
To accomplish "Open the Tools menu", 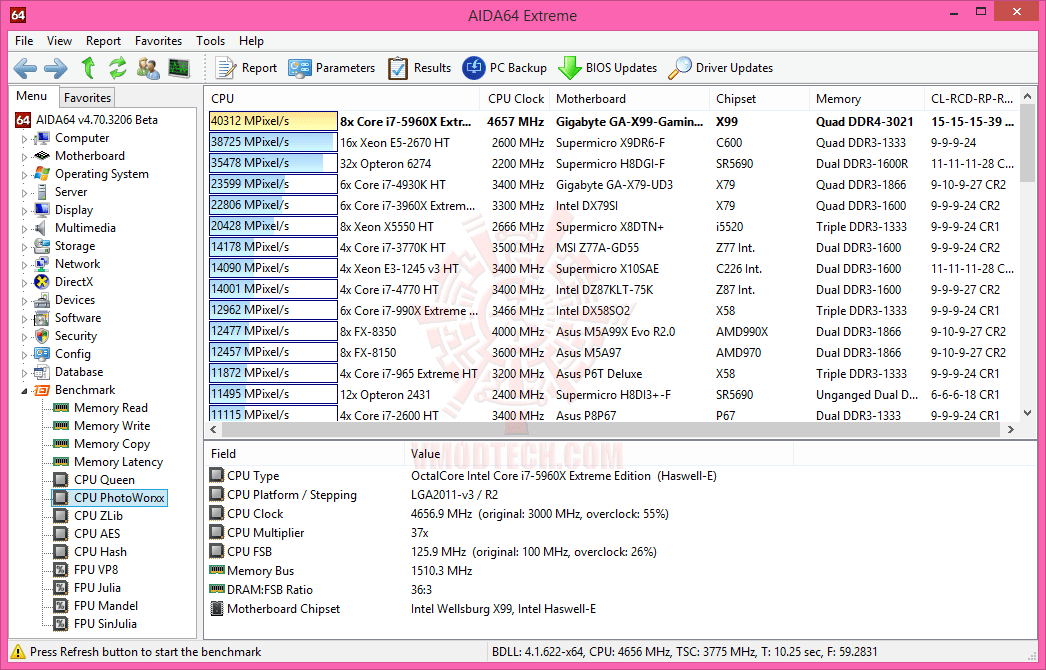I will [210, 41].
